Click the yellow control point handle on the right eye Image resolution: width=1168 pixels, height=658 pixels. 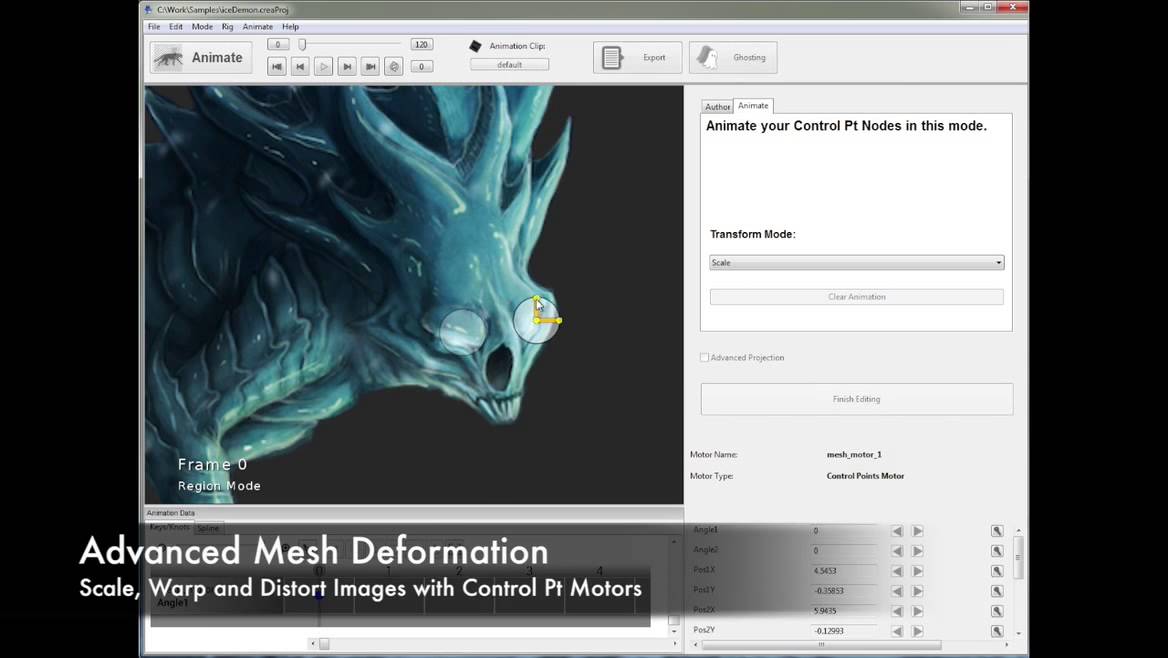pos(537,320)
